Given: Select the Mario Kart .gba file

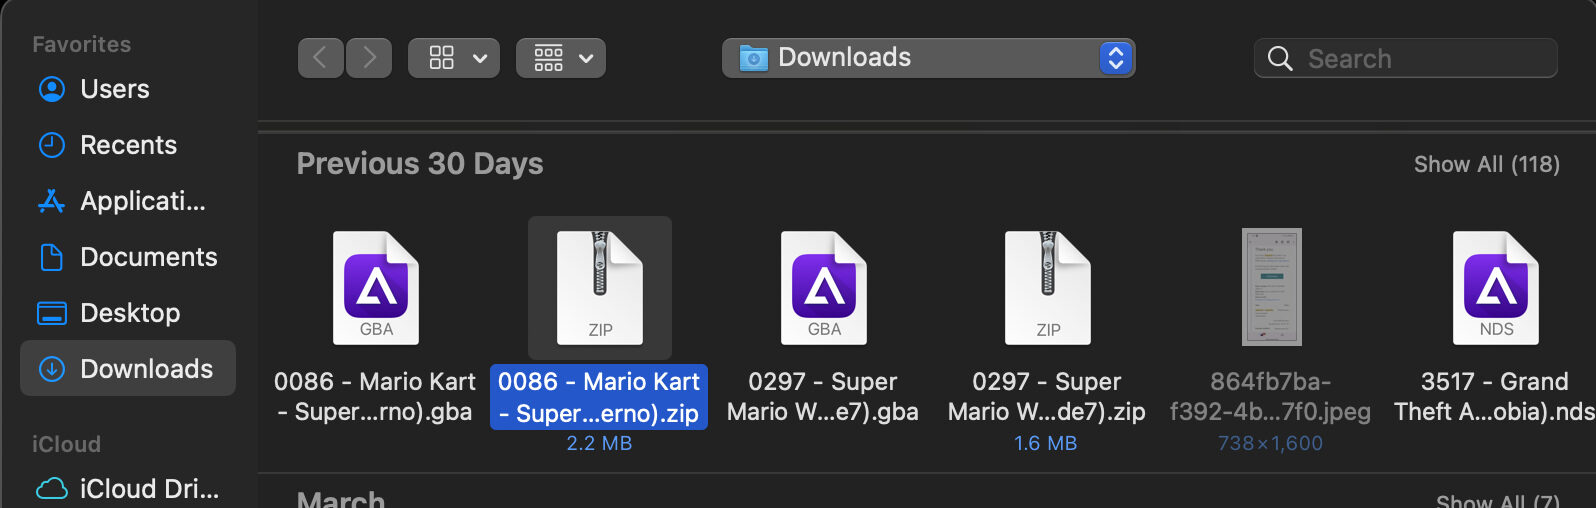Looking at the screenshot, I should 376,288.
